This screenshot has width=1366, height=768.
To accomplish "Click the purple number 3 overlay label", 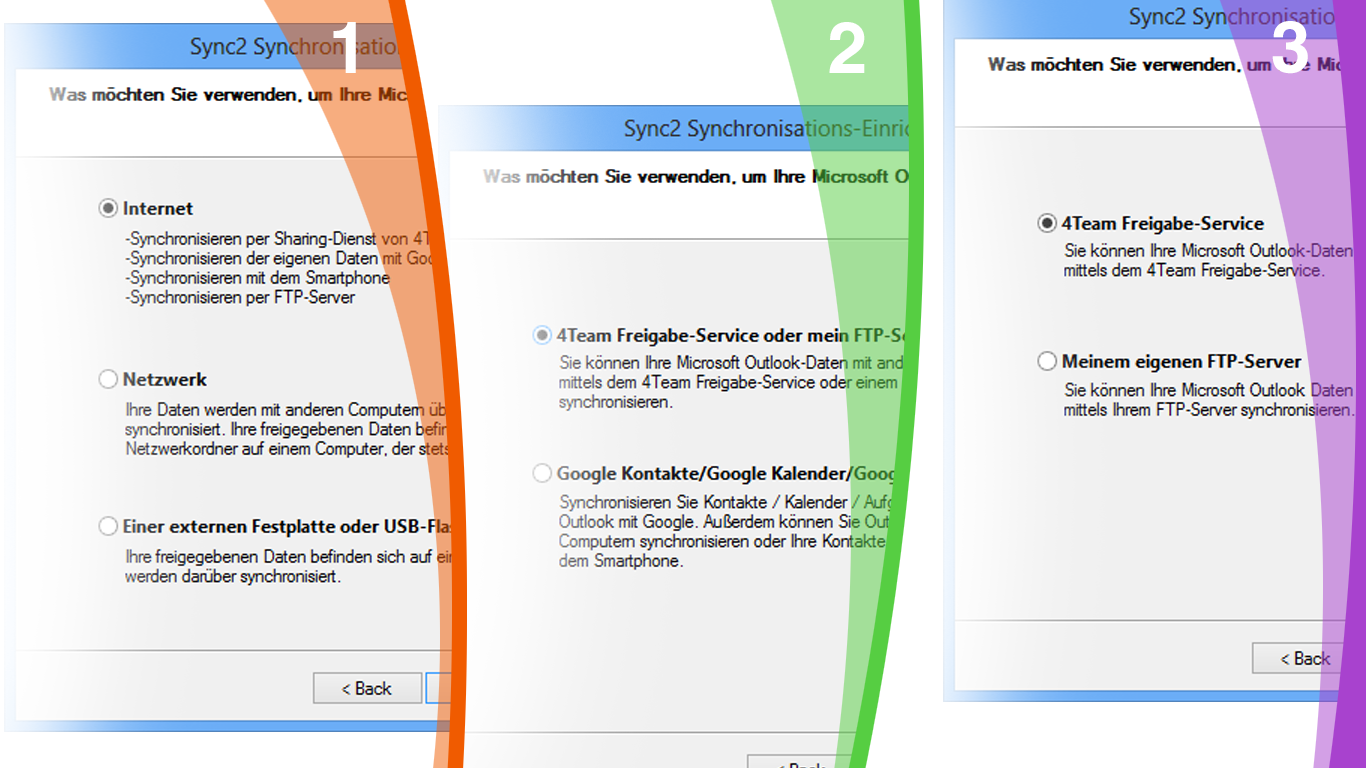I will tap(1289, 49).
